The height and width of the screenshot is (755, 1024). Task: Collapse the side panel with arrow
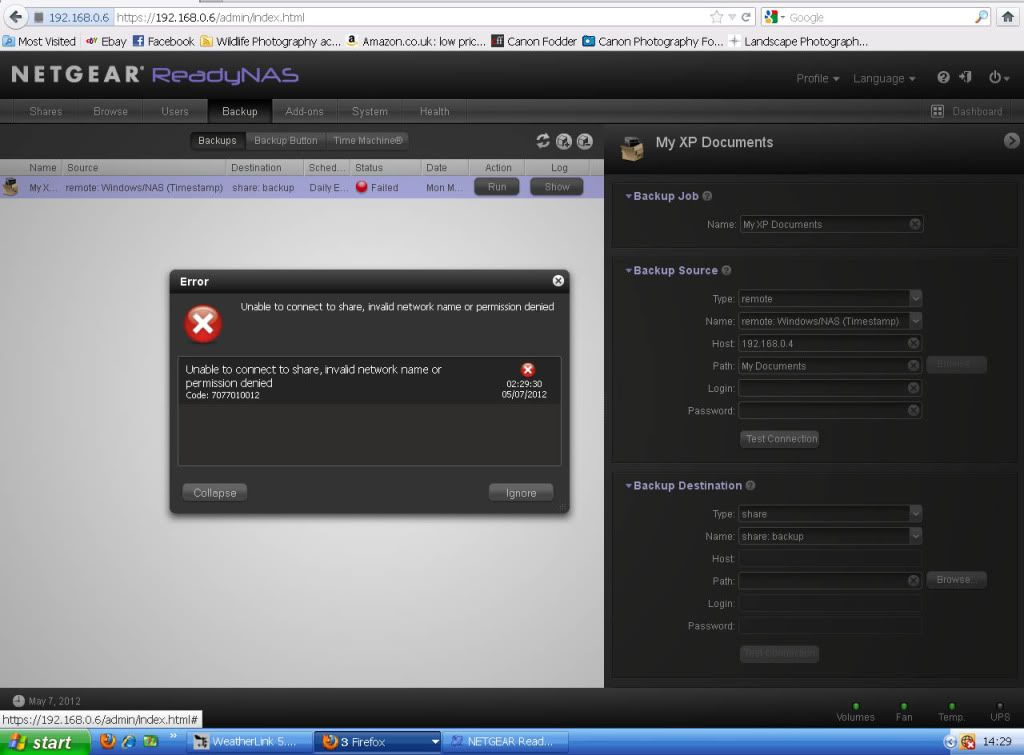1011,142
